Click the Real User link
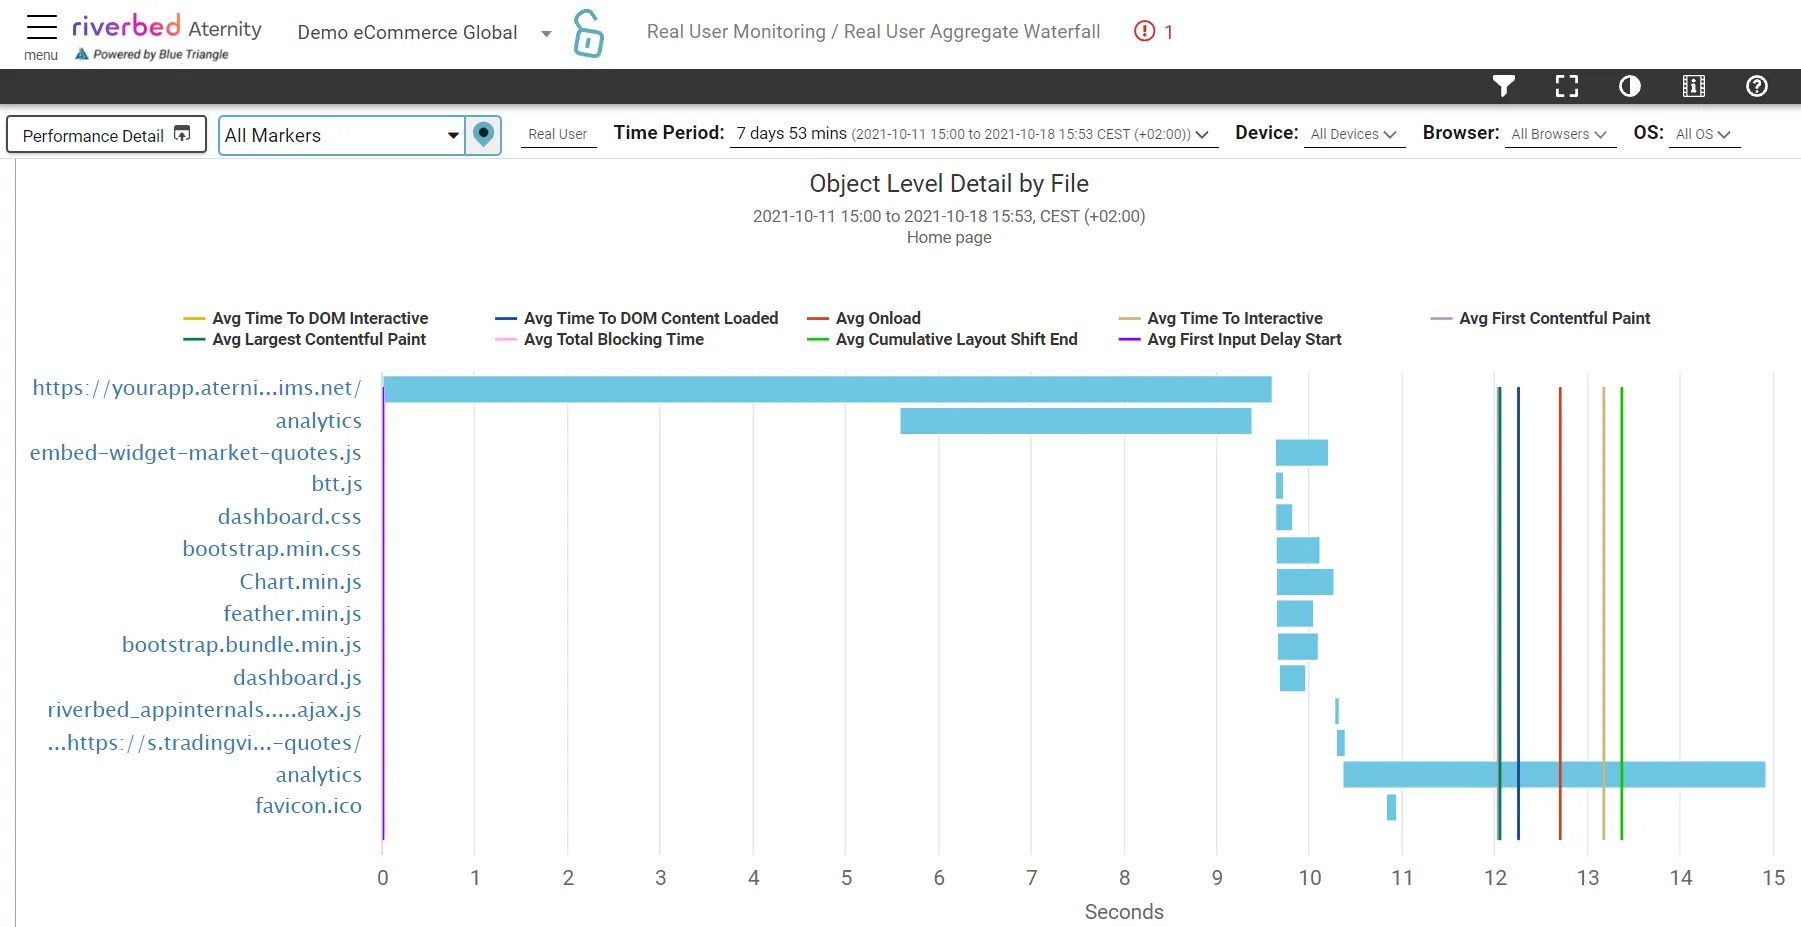The height and width of the screenshot is (927, 1801). (557, 134)
